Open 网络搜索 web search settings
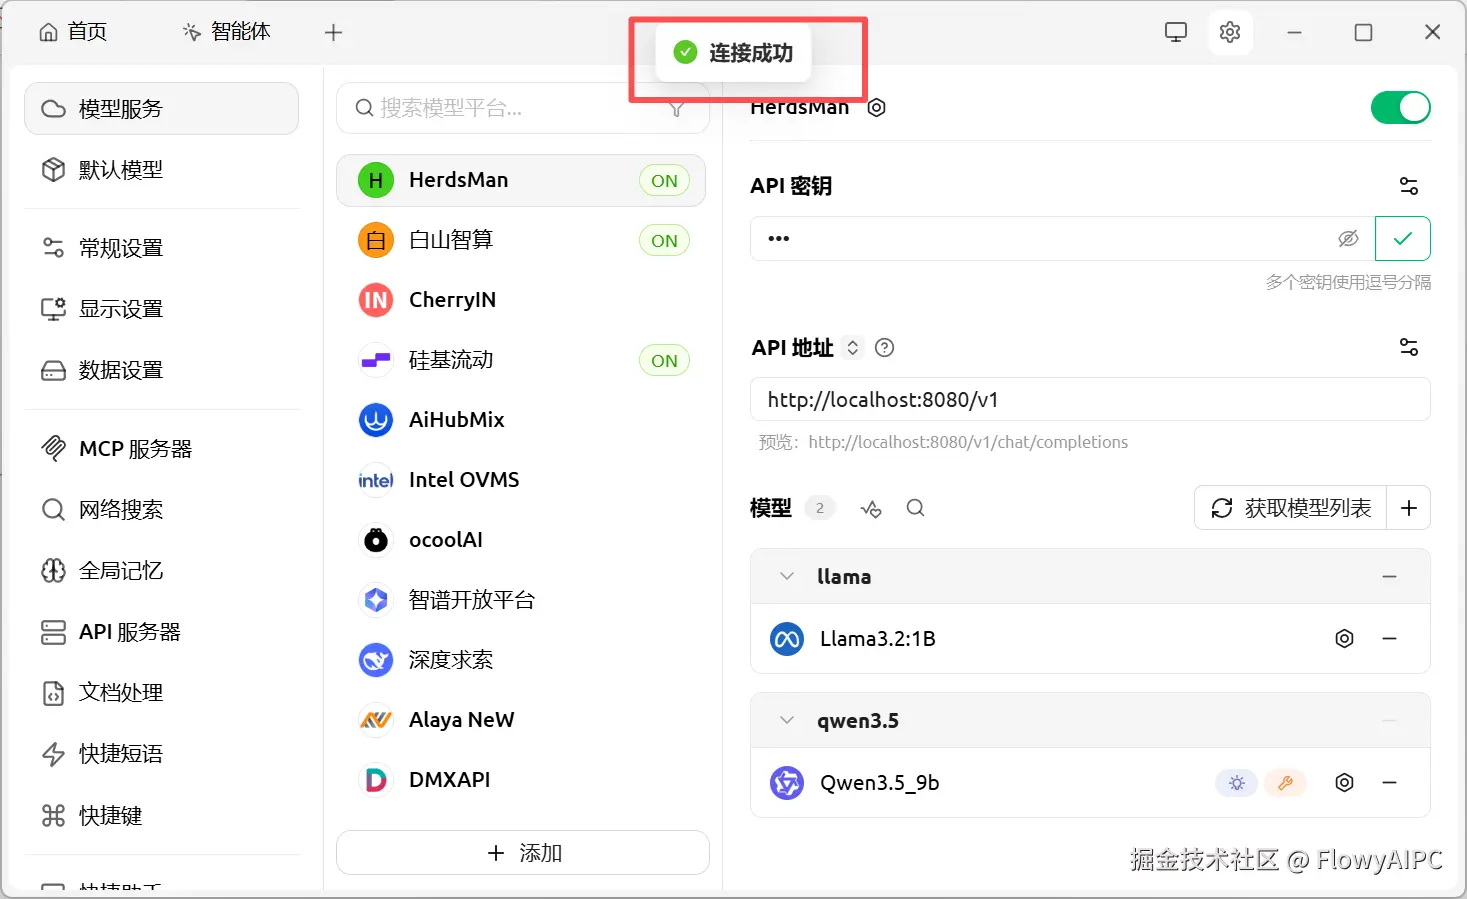Viewport: 1467px width, 899px height. 161,510
